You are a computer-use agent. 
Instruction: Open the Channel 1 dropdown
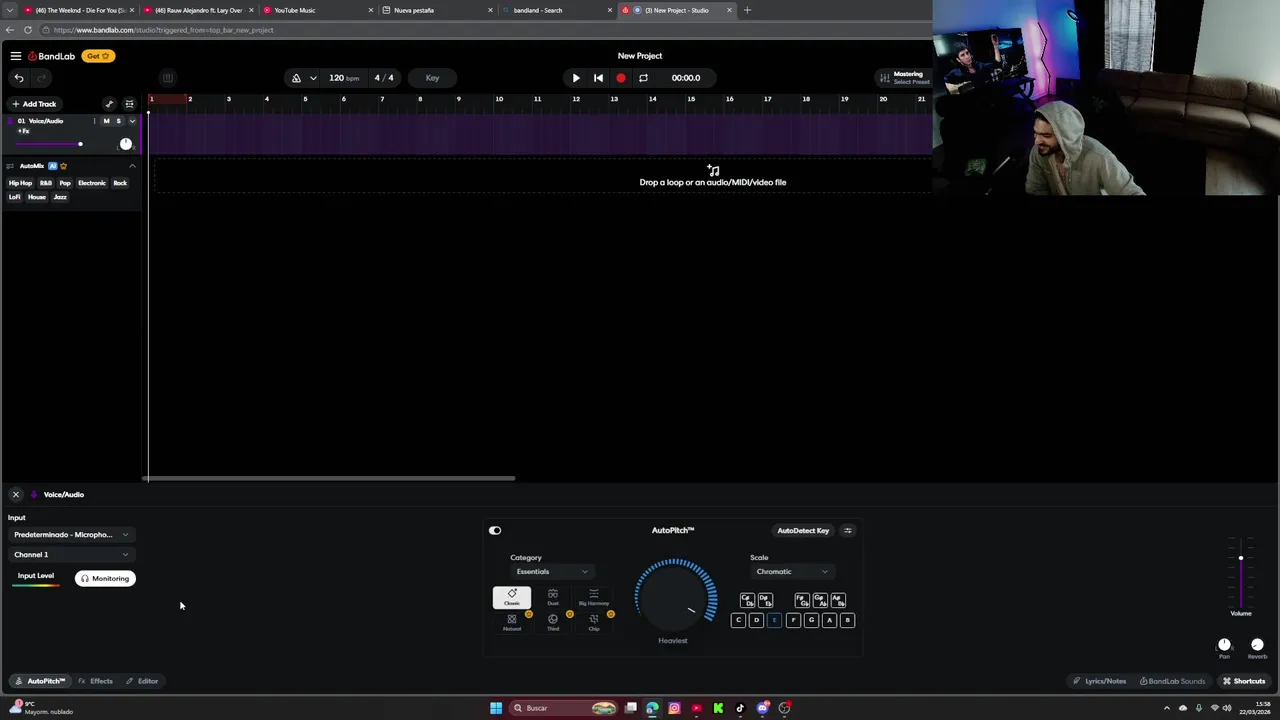[71, 555]
